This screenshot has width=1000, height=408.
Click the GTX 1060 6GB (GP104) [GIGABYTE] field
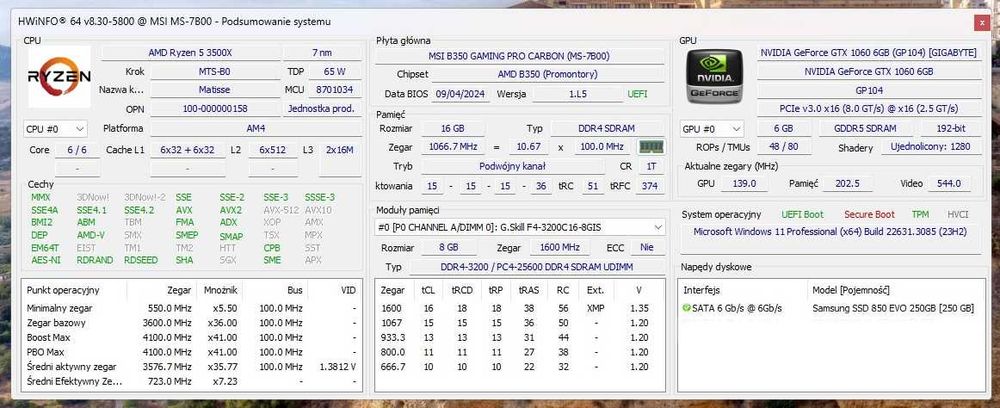click(869, 53)
